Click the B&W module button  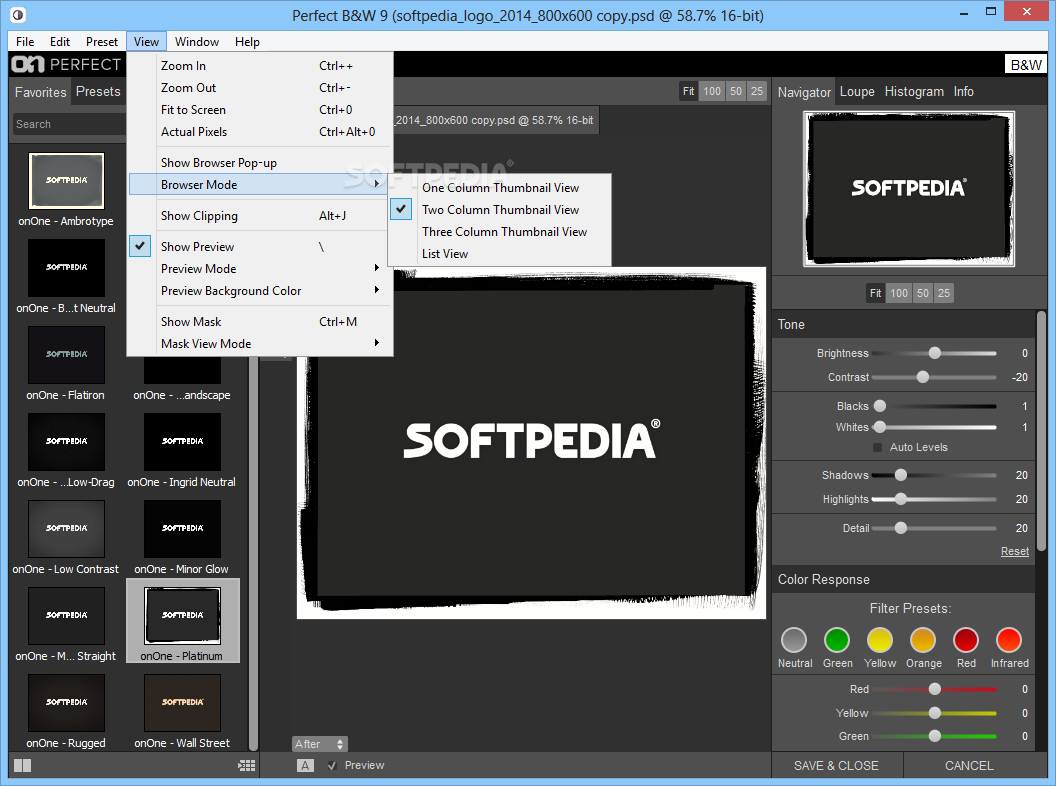(x=1025, y=65)
